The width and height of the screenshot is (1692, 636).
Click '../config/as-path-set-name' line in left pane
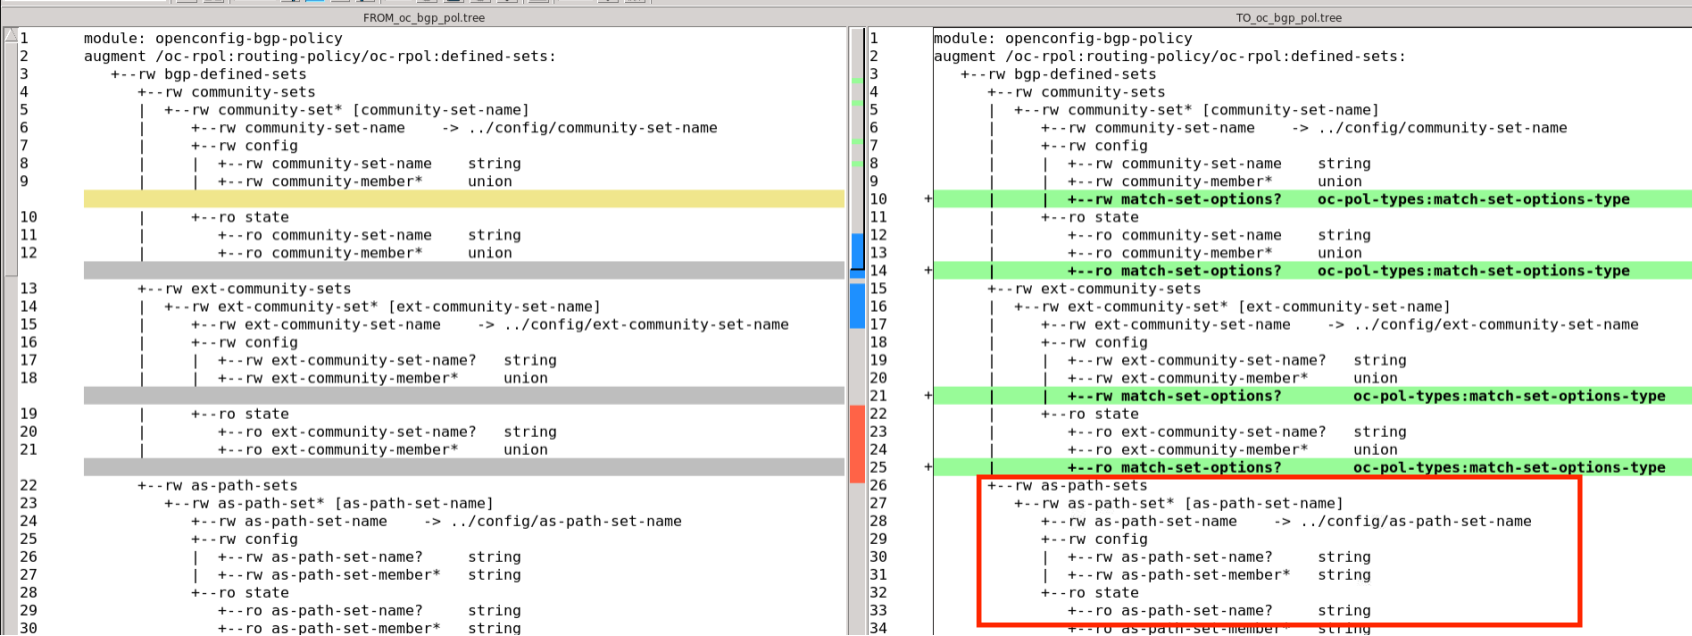(x=436, y=522)
